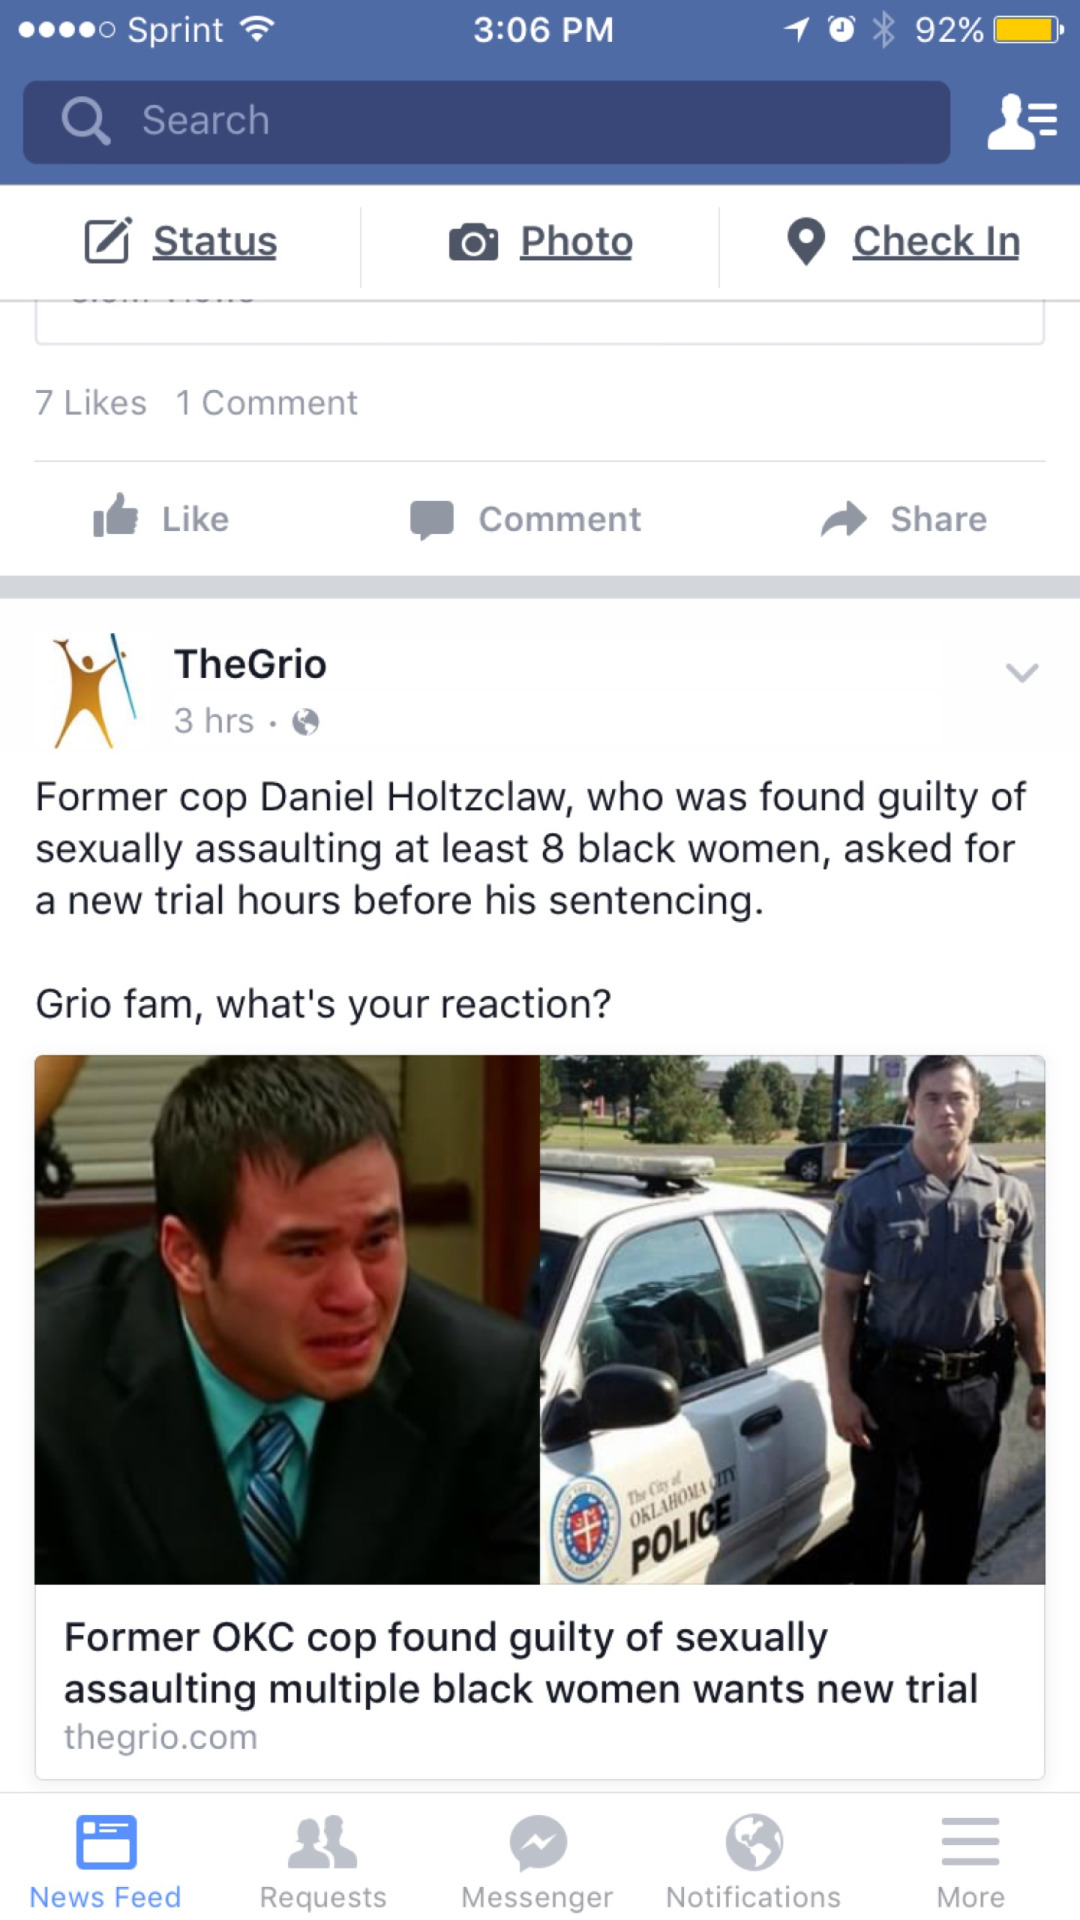Open TheGrio profile picture
This screenshot has height=1920, width=1080.
coord(95,691)
